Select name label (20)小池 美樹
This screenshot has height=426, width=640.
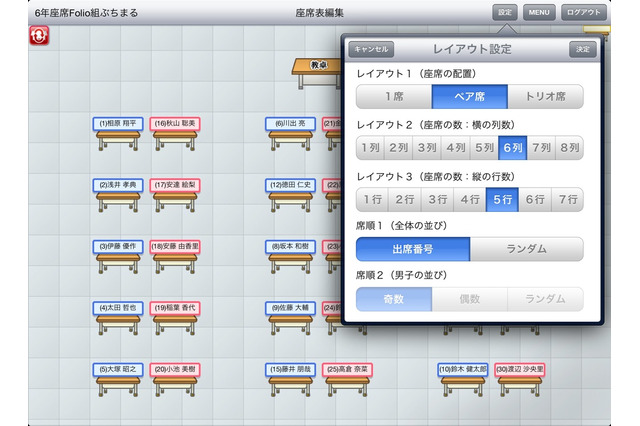[x=175, y=369]
